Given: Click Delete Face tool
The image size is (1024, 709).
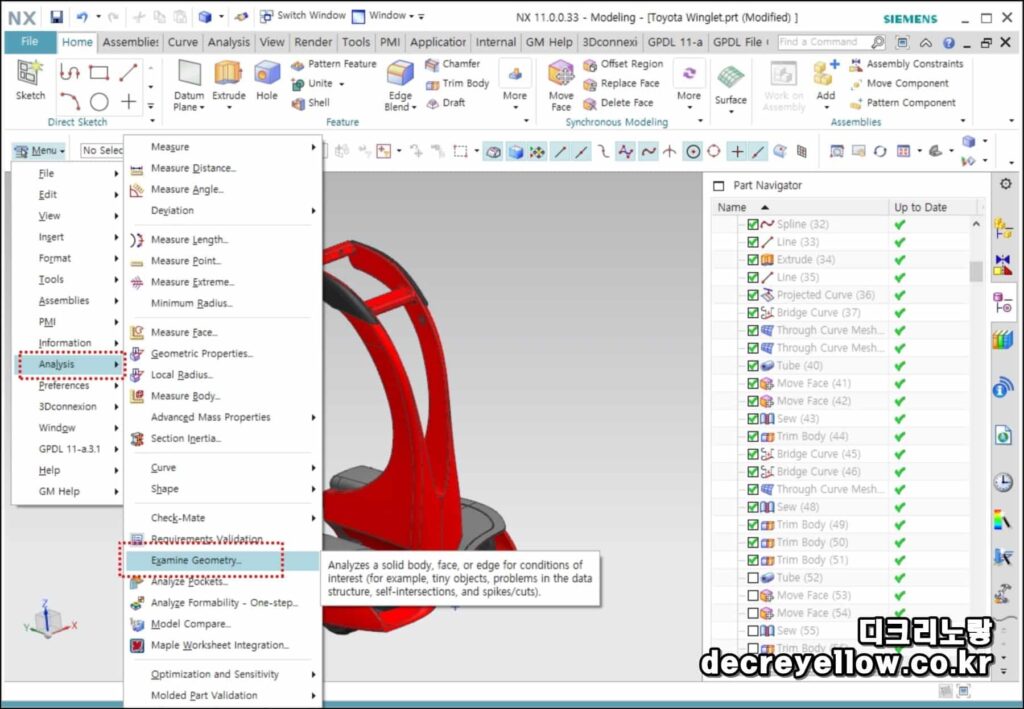Looking at the screenshot, I should (618, 103).
